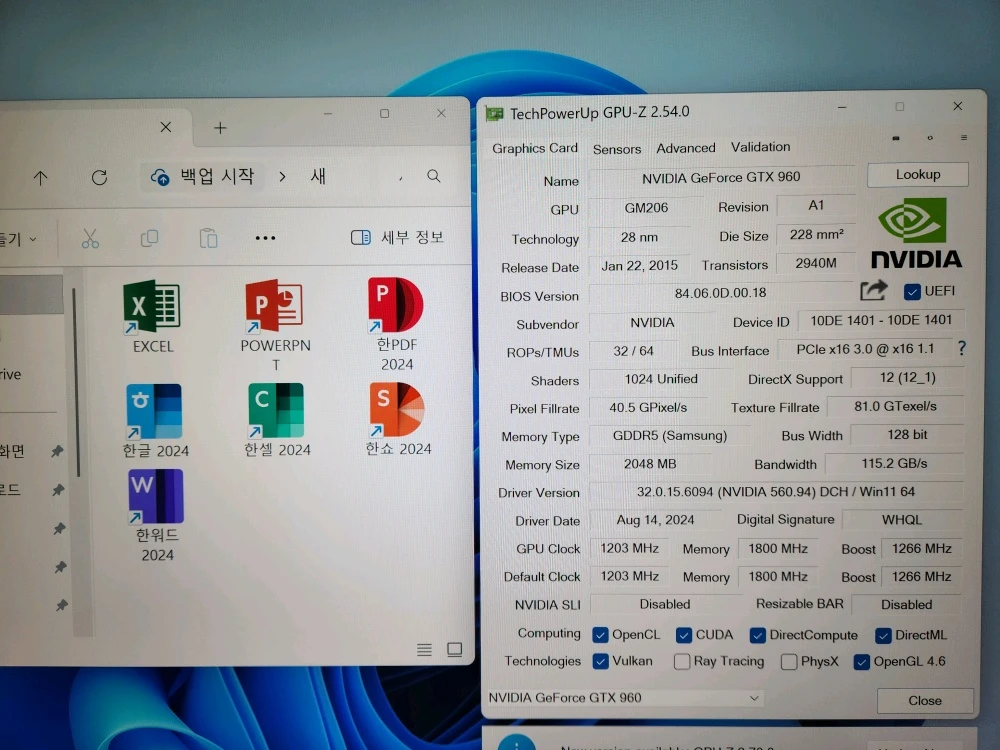Switch Explorer to large thumbnails view
1000x750 pixels.
click(455, 649)
